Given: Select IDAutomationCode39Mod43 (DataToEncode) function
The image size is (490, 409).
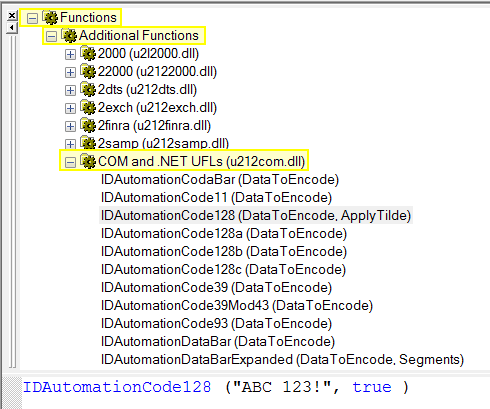Looking at the screenshot, I should pos(237,305).
